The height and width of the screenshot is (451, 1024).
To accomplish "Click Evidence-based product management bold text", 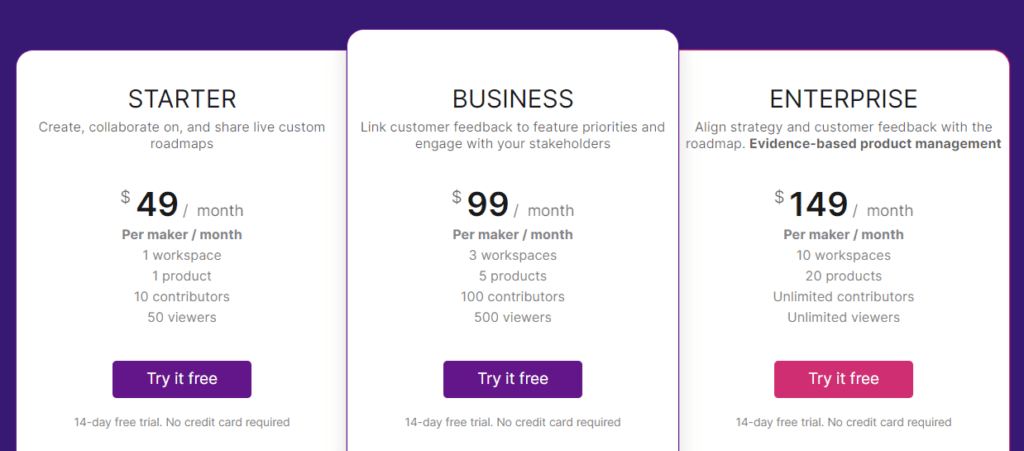I will point(875,144).
